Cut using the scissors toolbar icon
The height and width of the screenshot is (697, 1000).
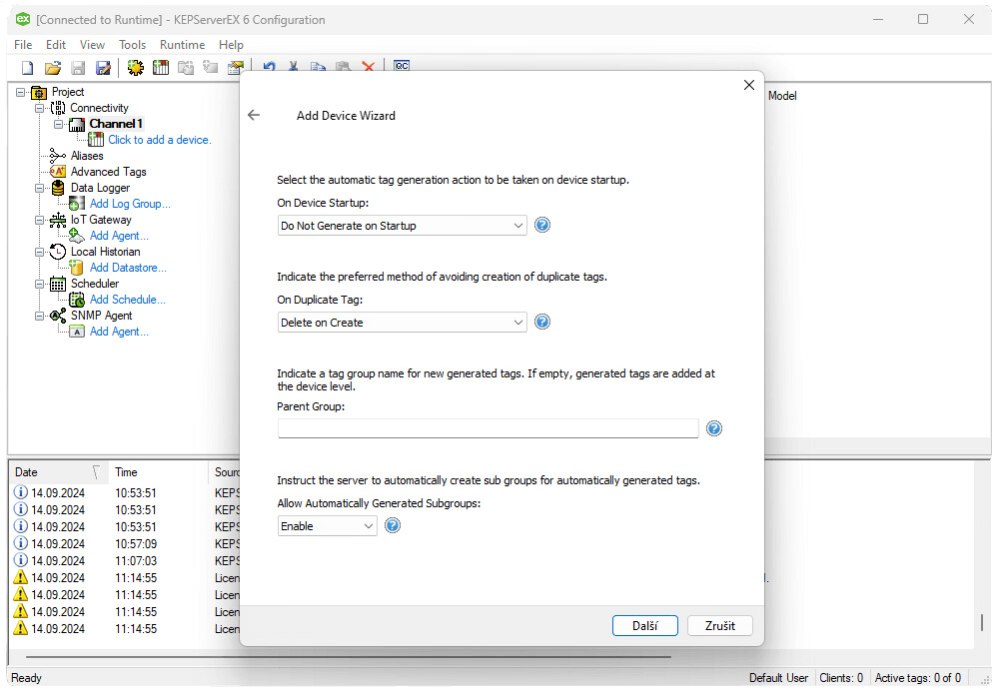pyautogui.click(x=293, y=67)
